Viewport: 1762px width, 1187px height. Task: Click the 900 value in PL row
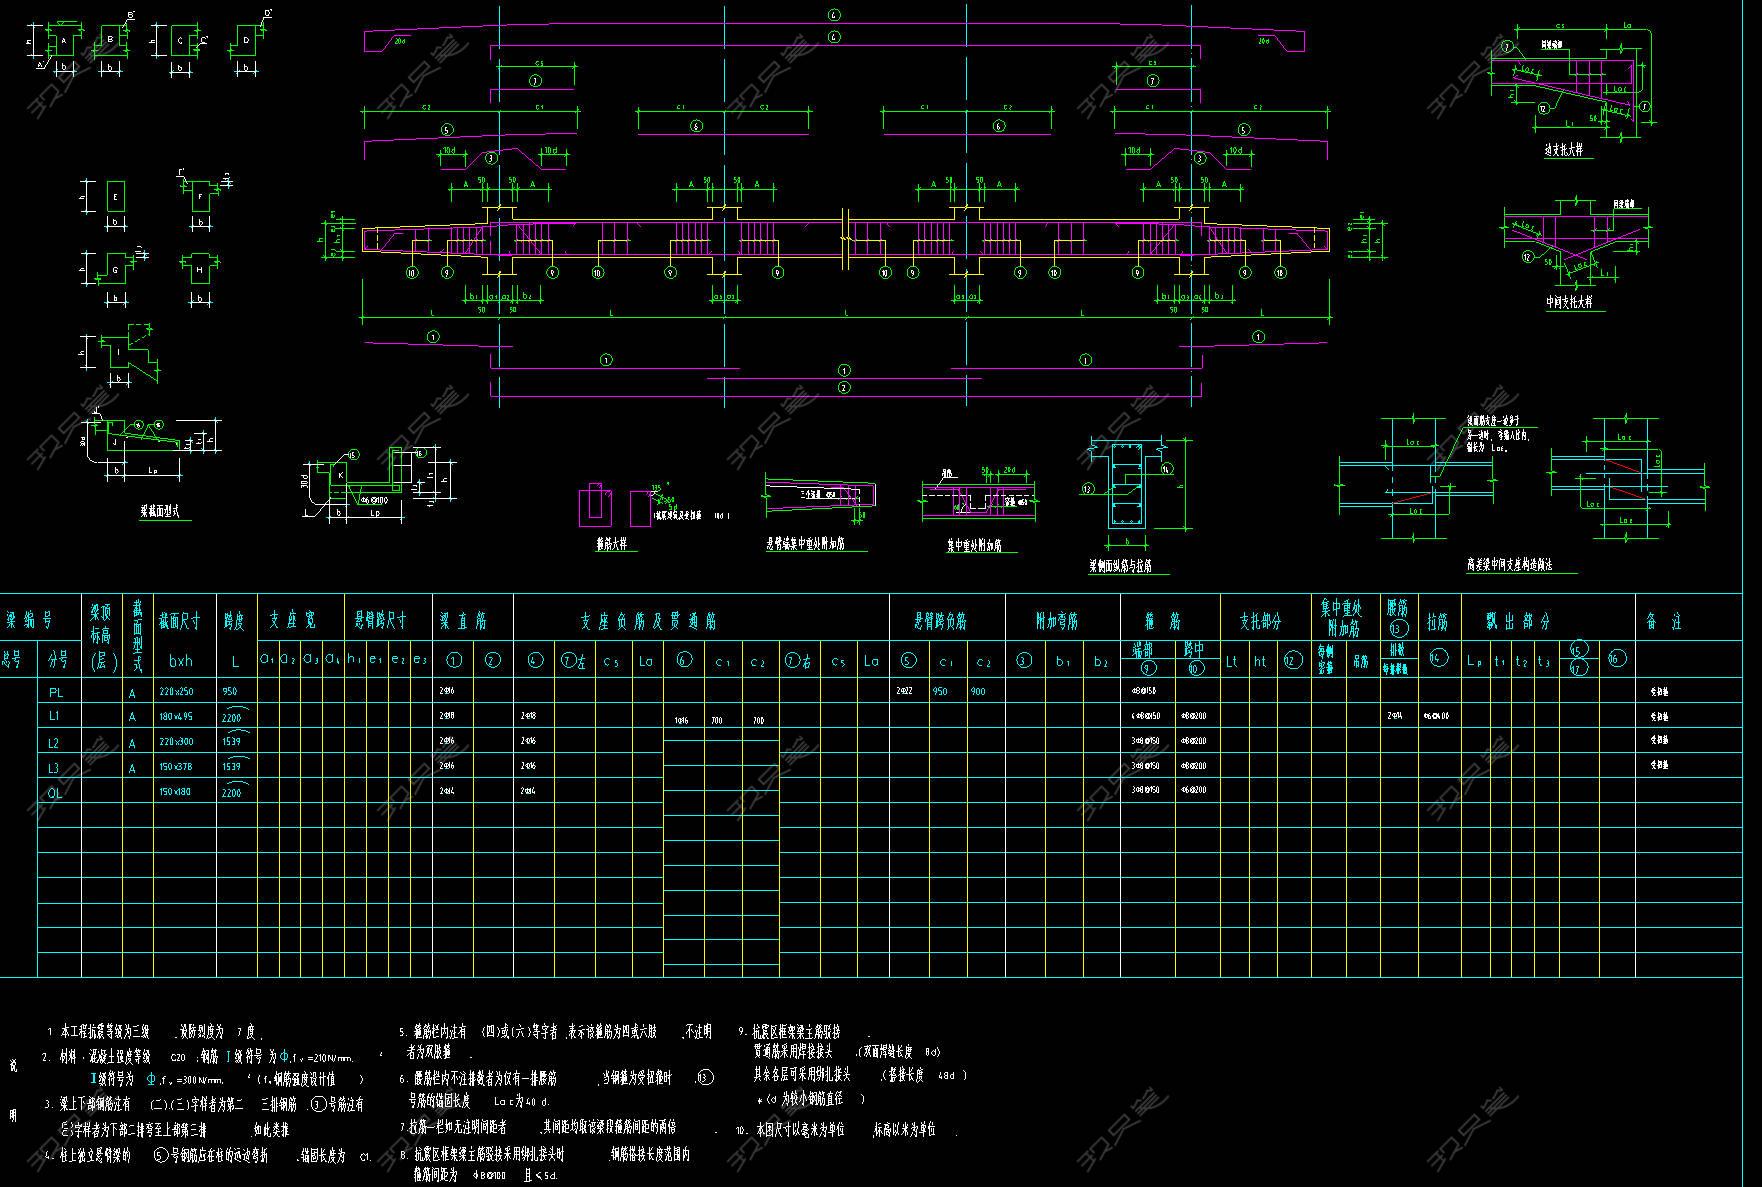pyautogui.click(x=977, y=691)
